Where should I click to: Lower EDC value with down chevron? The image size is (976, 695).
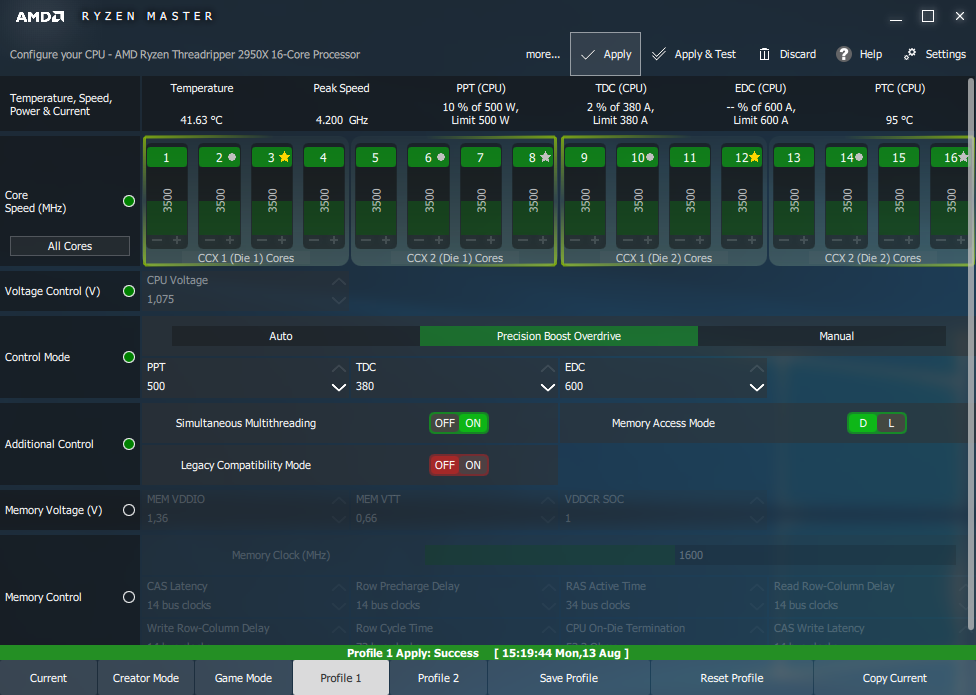coord(757,387)
